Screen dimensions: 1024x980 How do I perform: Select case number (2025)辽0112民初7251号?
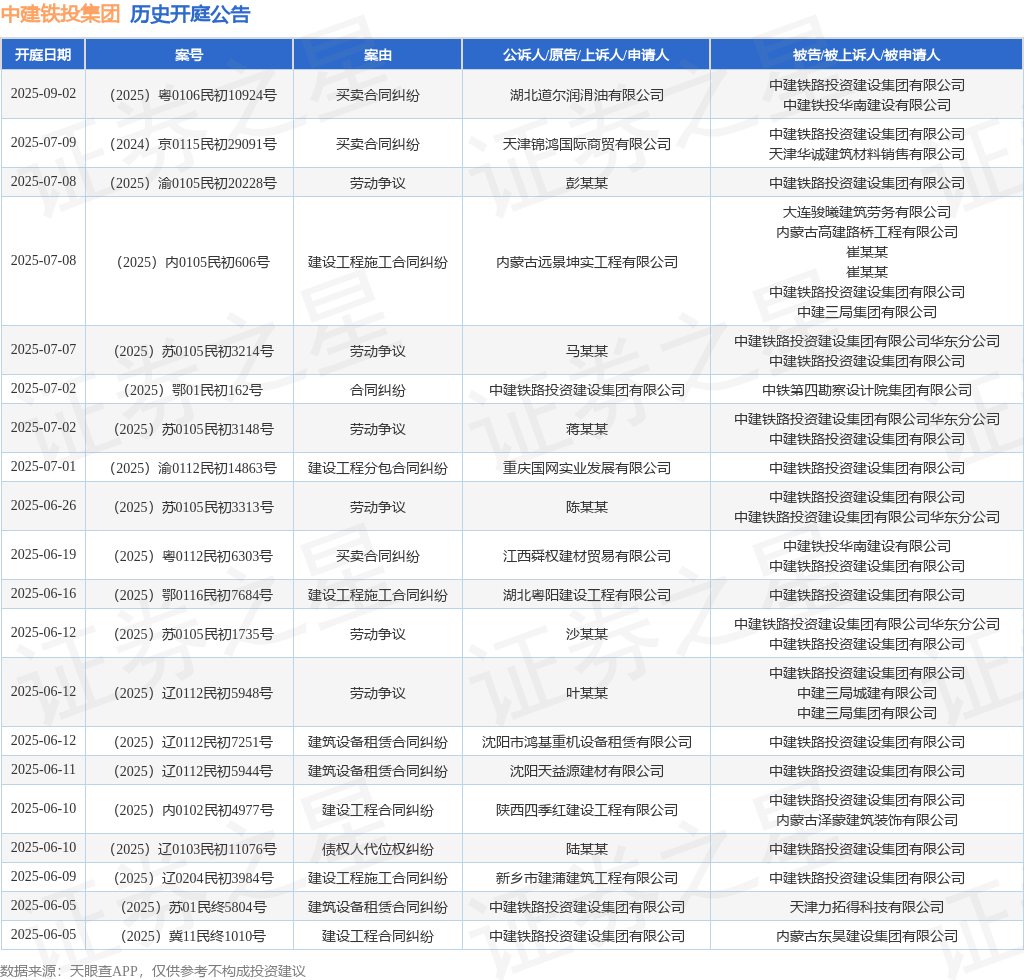coord(193,742)
